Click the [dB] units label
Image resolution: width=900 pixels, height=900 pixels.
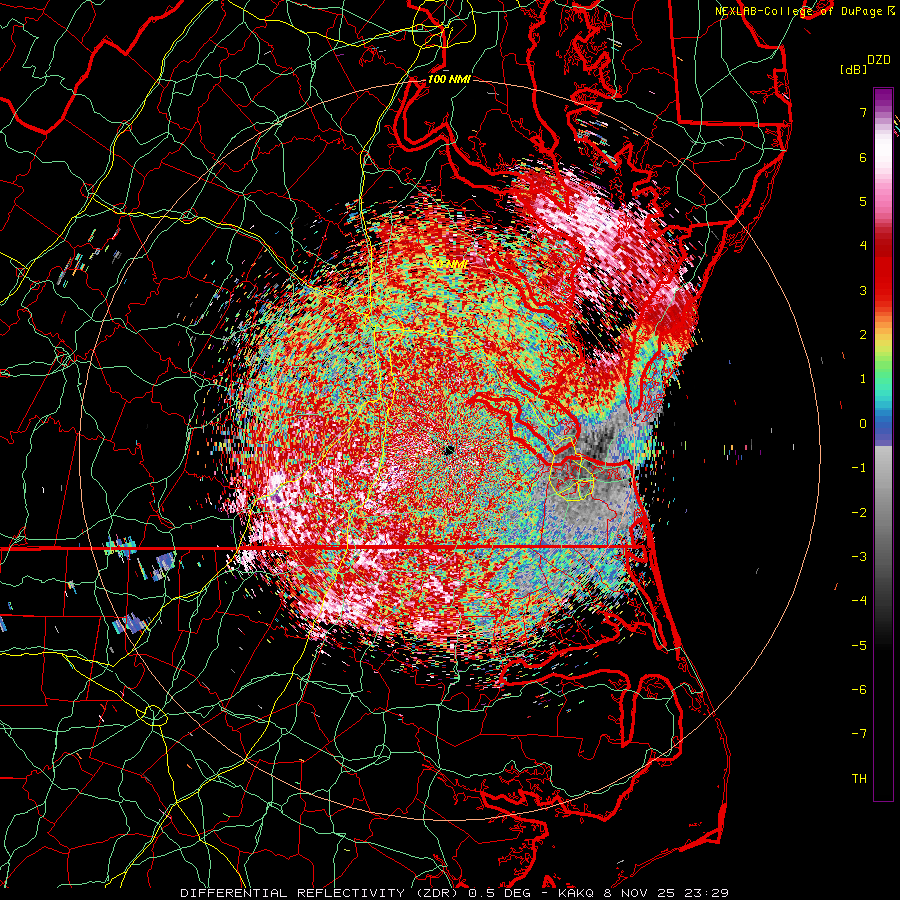[854, 70]
